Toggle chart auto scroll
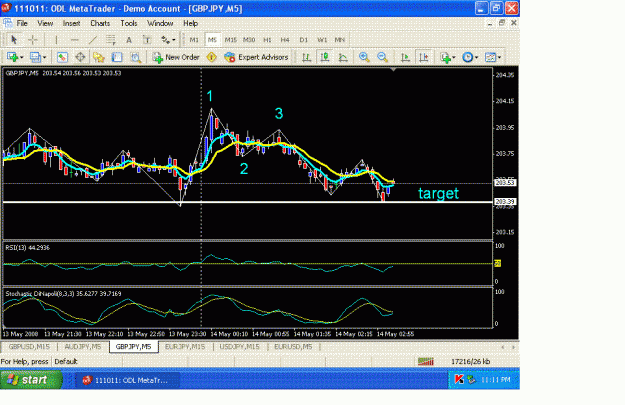 tap(405, 57)
